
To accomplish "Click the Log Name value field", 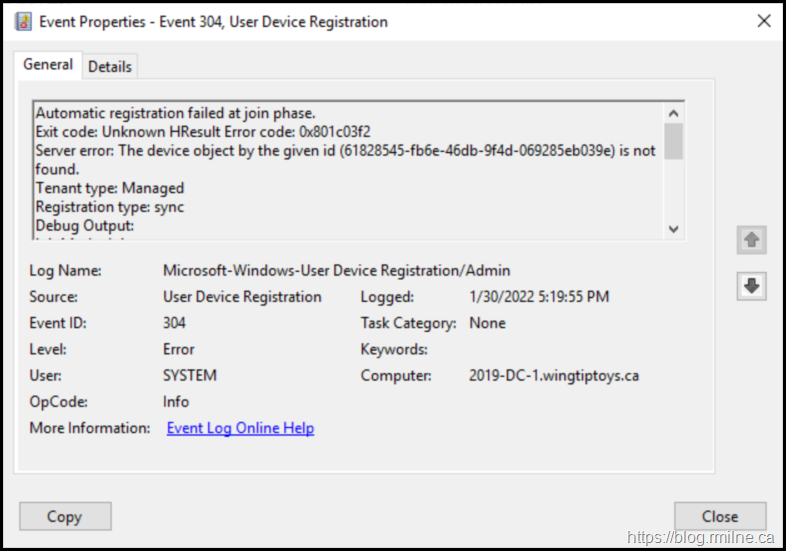I will click(x=336, y=270).
